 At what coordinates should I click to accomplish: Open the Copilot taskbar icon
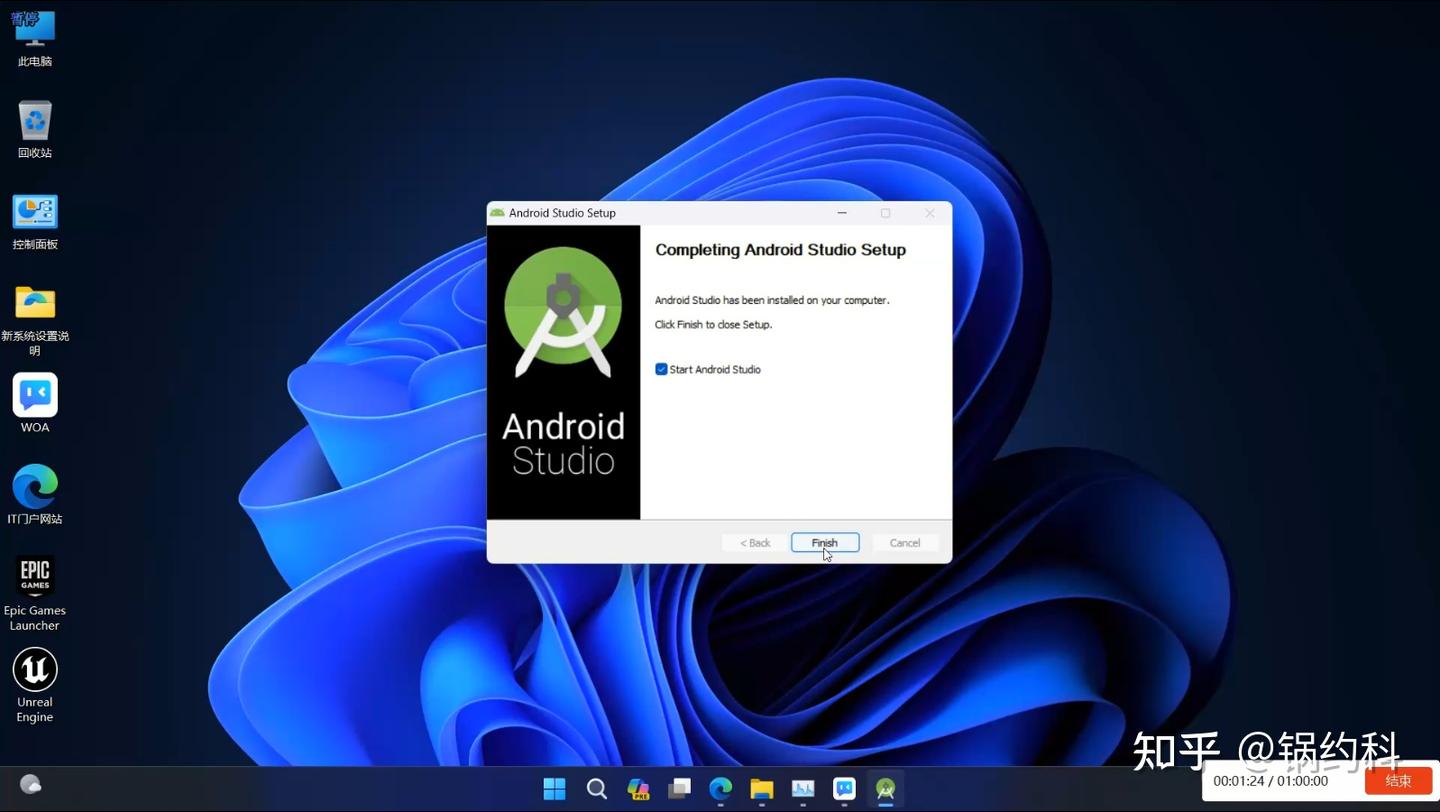pos(638,789)
